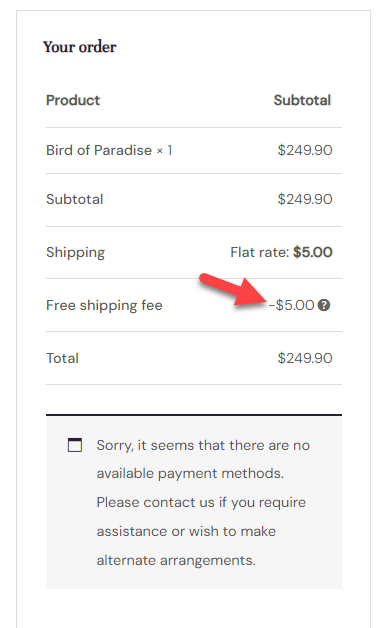This screenshot has width=389, height=628.
Task: Click the -$5.00 fee amount
Action: point(291,305)
